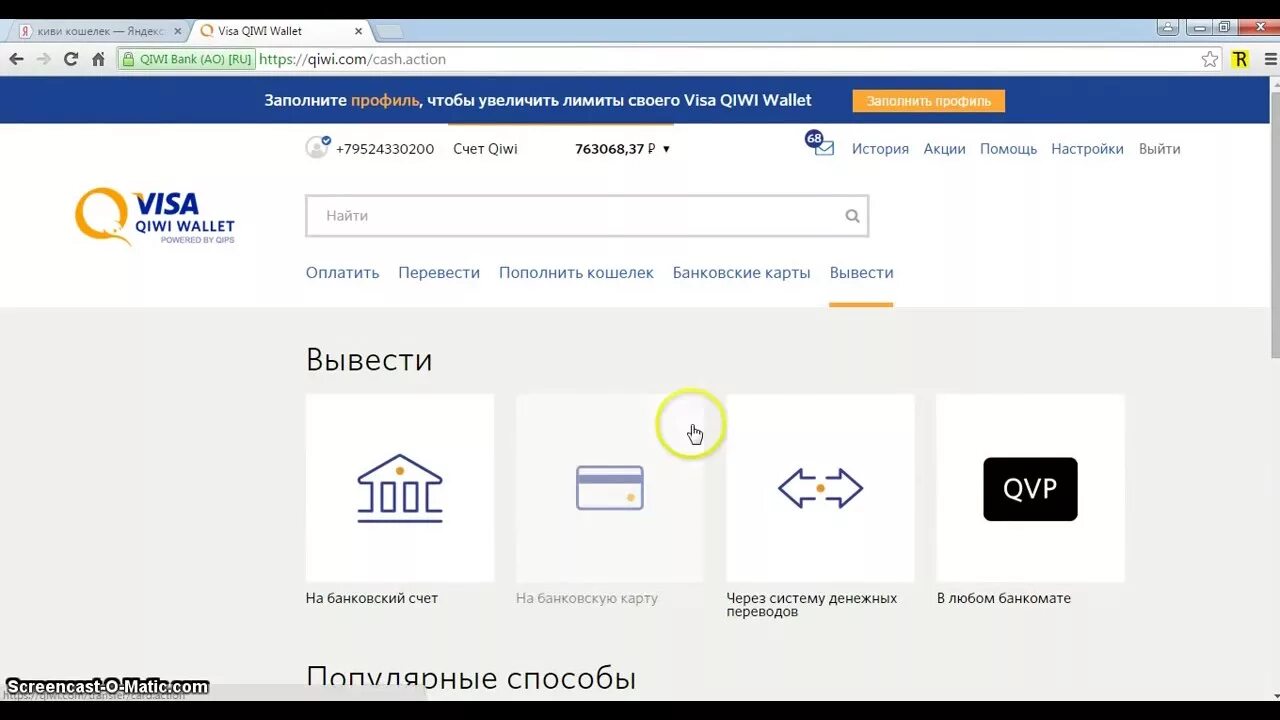Click the На банковский счет label
Viewport: 1280px width, 720px height.
pyautogui.click(x=372, y=598)
